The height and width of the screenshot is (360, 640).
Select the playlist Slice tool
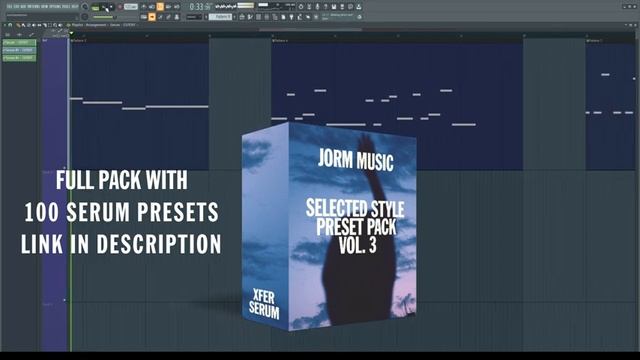tap(44, 25)
